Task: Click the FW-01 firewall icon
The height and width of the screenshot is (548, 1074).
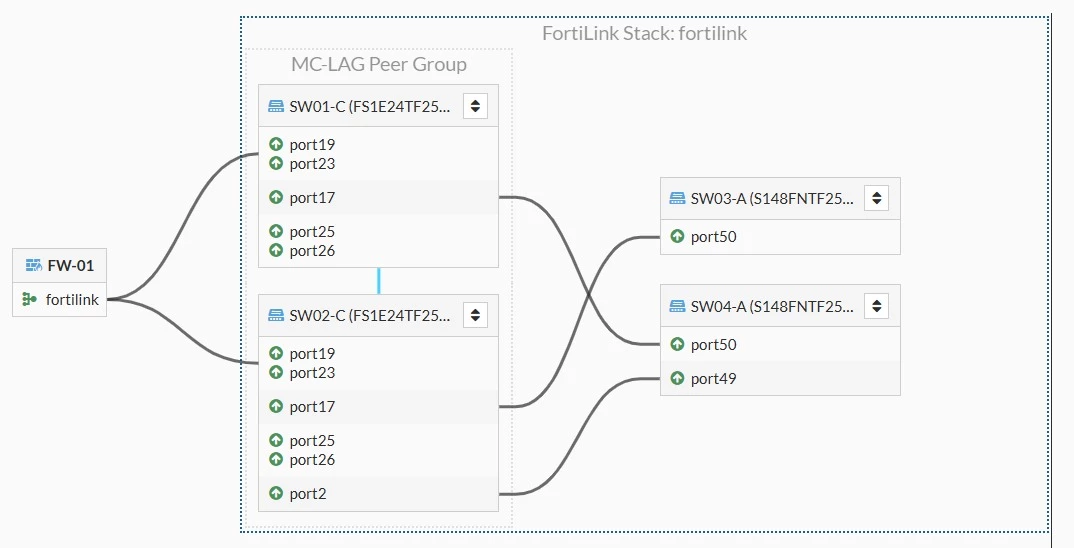Action: (x=34, y=265)
